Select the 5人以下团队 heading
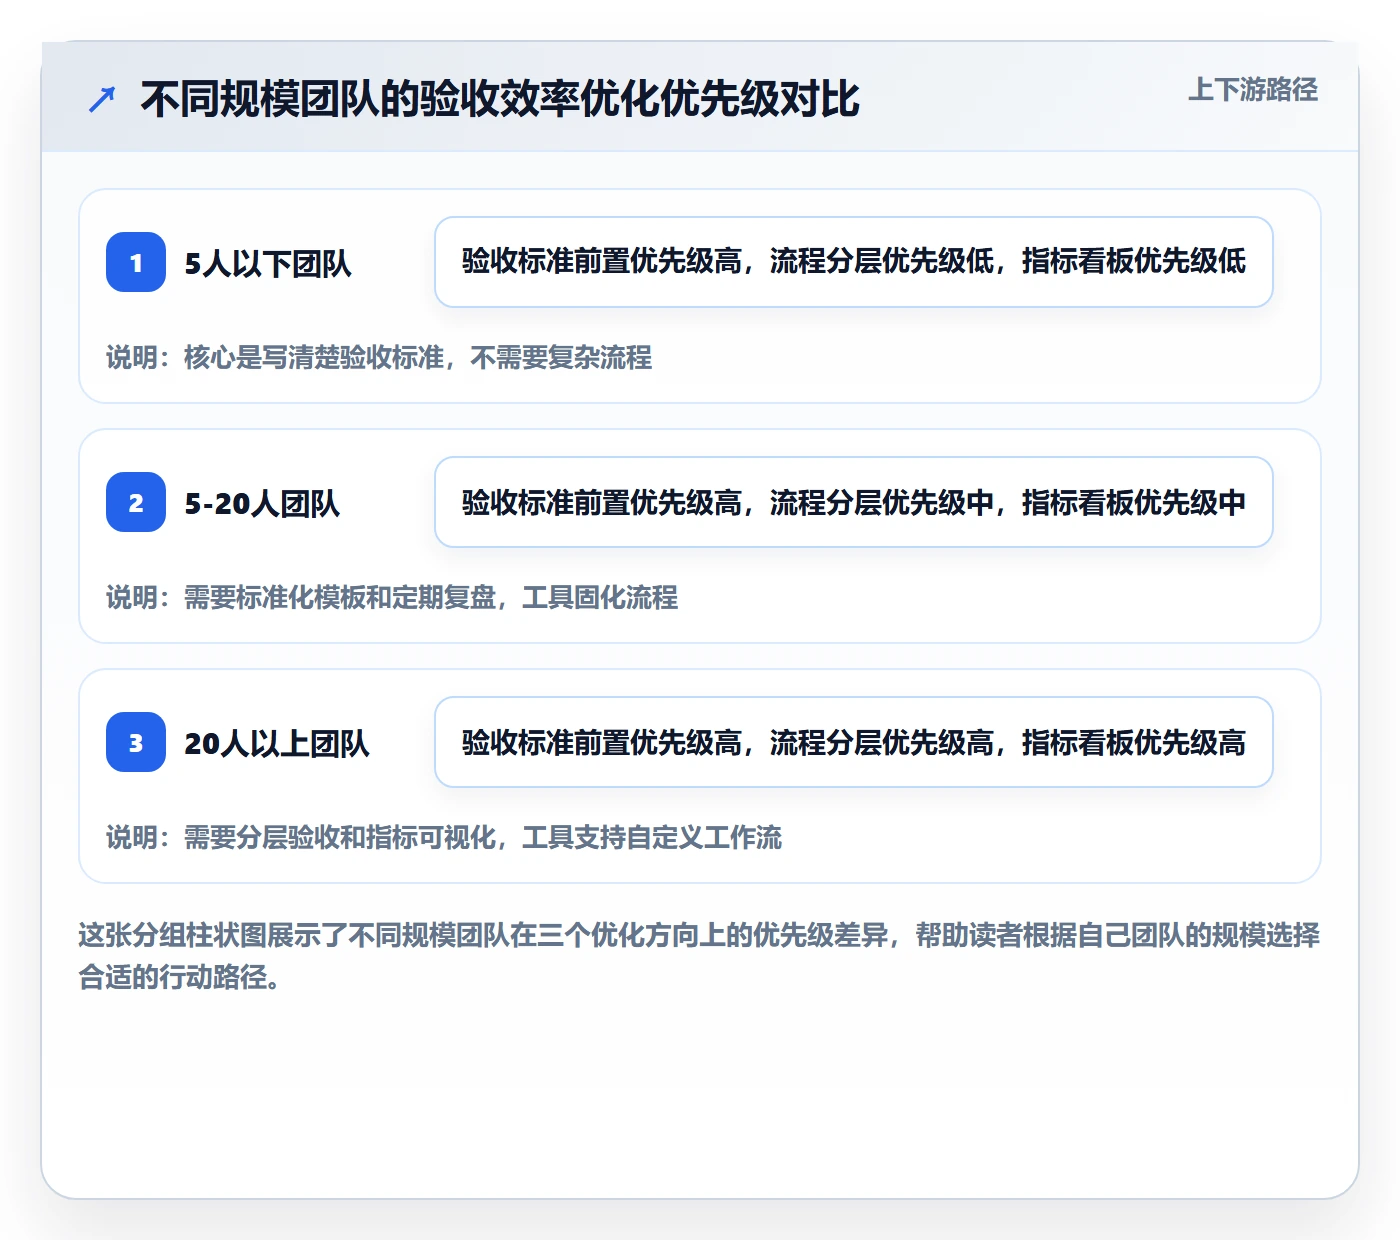 pos(268,263)
